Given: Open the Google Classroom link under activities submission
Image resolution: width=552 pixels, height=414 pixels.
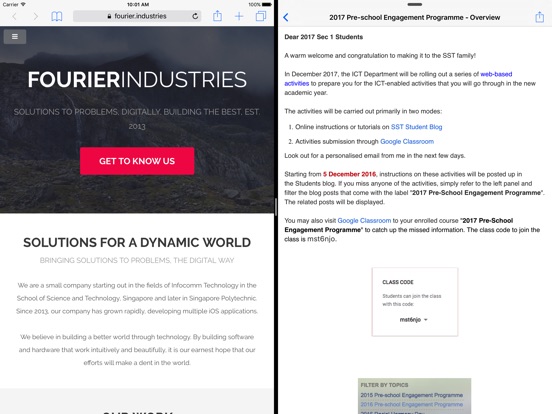Looking at the screenshot, I should (x=407, y=142).
